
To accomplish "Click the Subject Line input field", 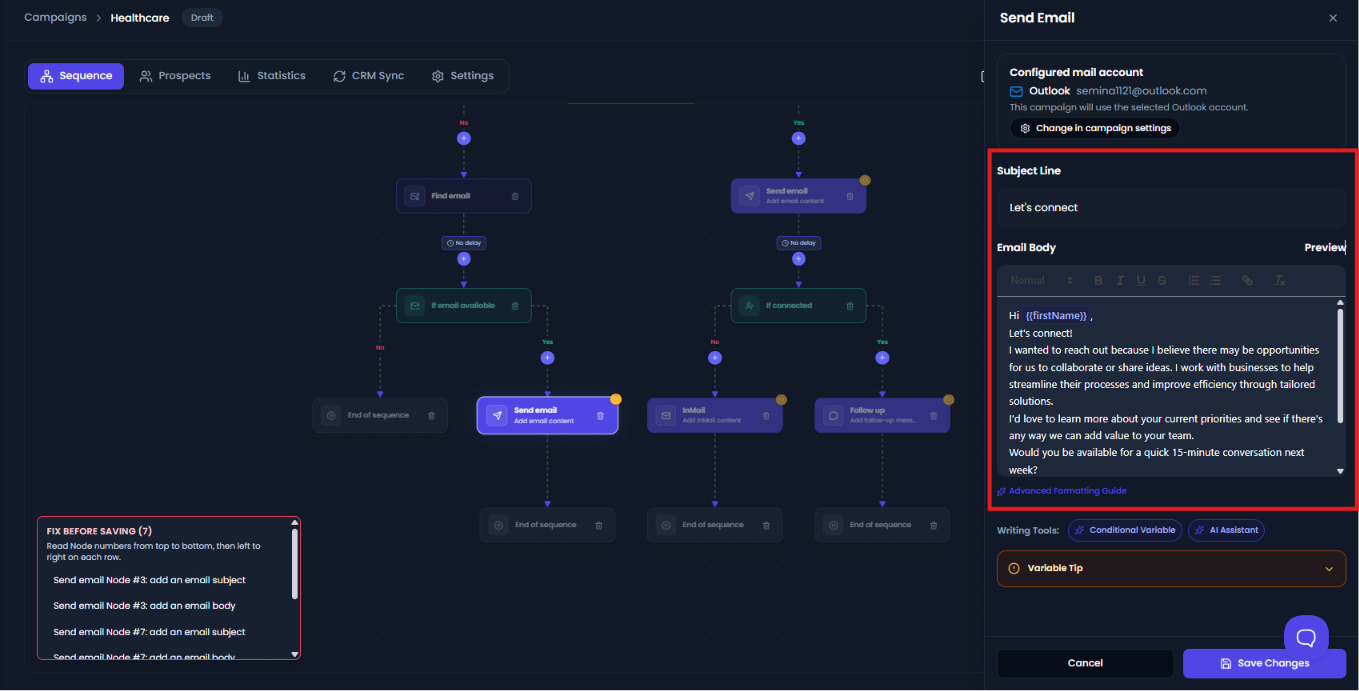I will pyautogui.click(x=1171, y=208).
